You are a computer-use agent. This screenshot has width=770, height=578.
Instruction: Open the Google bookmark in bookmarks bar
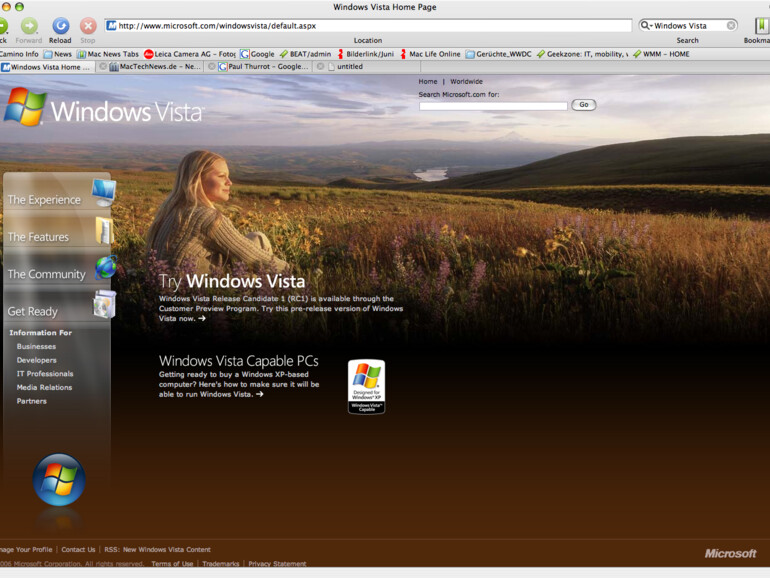coord(257,54)
